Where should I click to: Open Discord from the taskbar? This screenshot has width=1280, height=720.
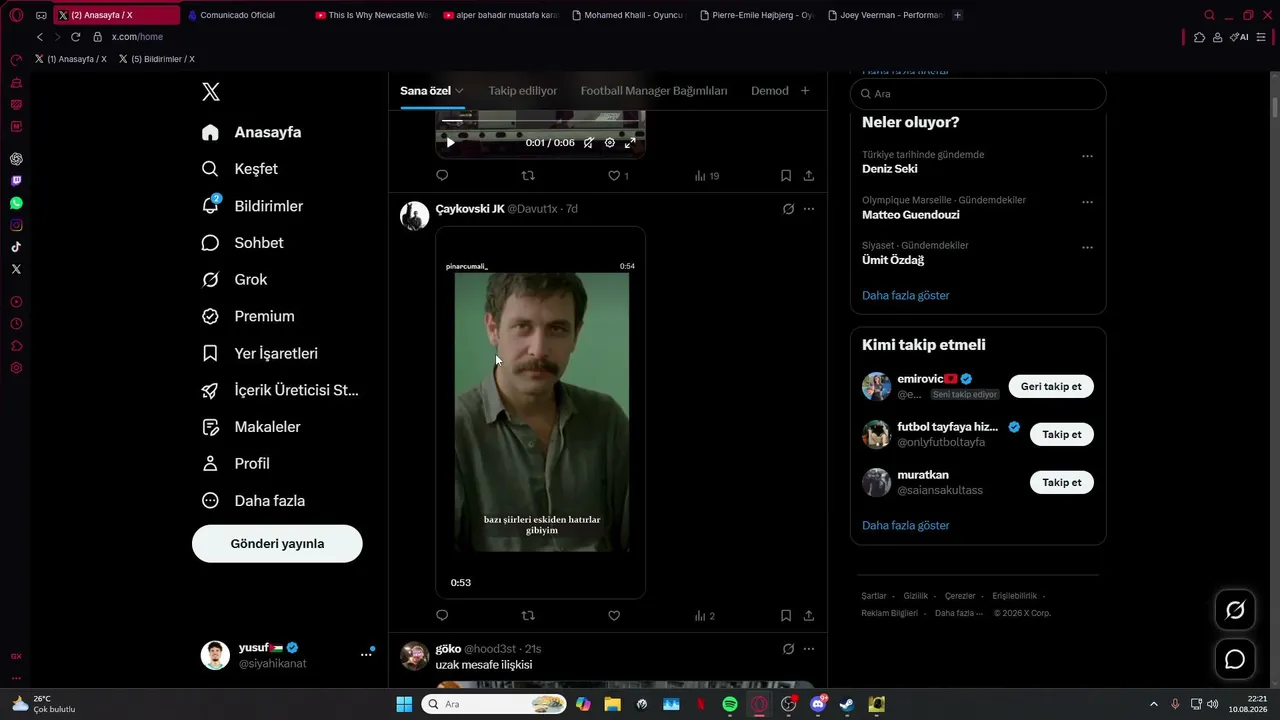(x=818, y=704)
